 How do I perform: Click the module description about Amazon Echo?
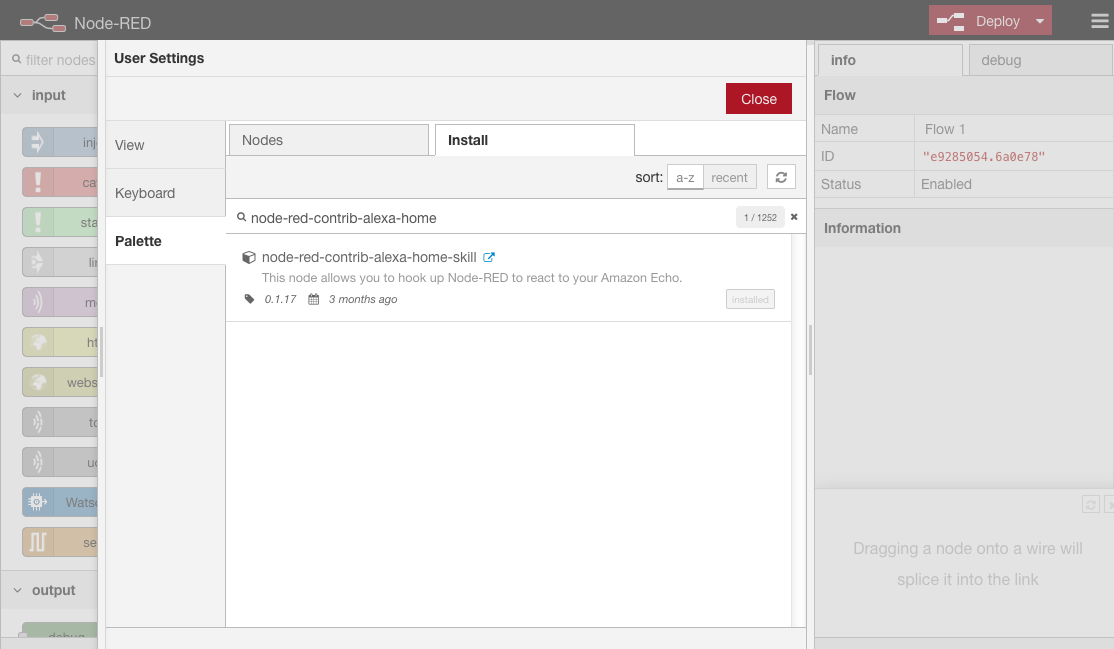(472, 278)
